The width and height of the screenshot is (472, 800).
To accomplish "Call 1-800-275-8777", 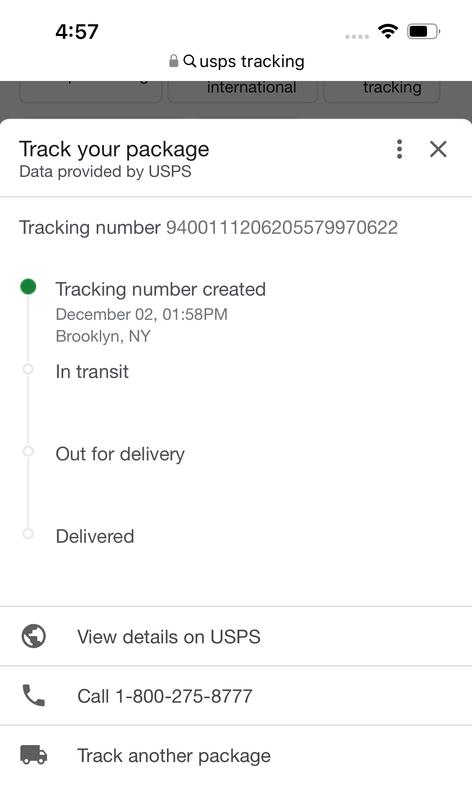I will coord(236,695).
